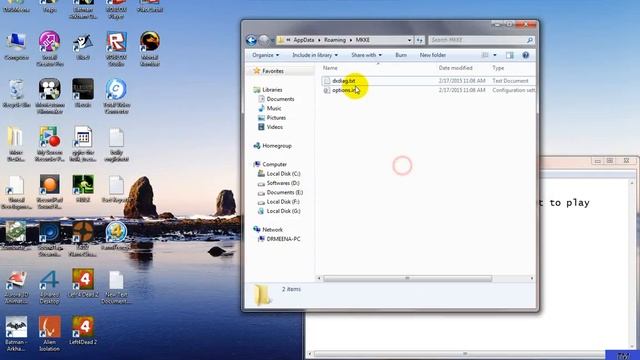Select the Recycle Bin desktop icon
The width and height of the screenshot is (640, 360).
tap(16, 94)
